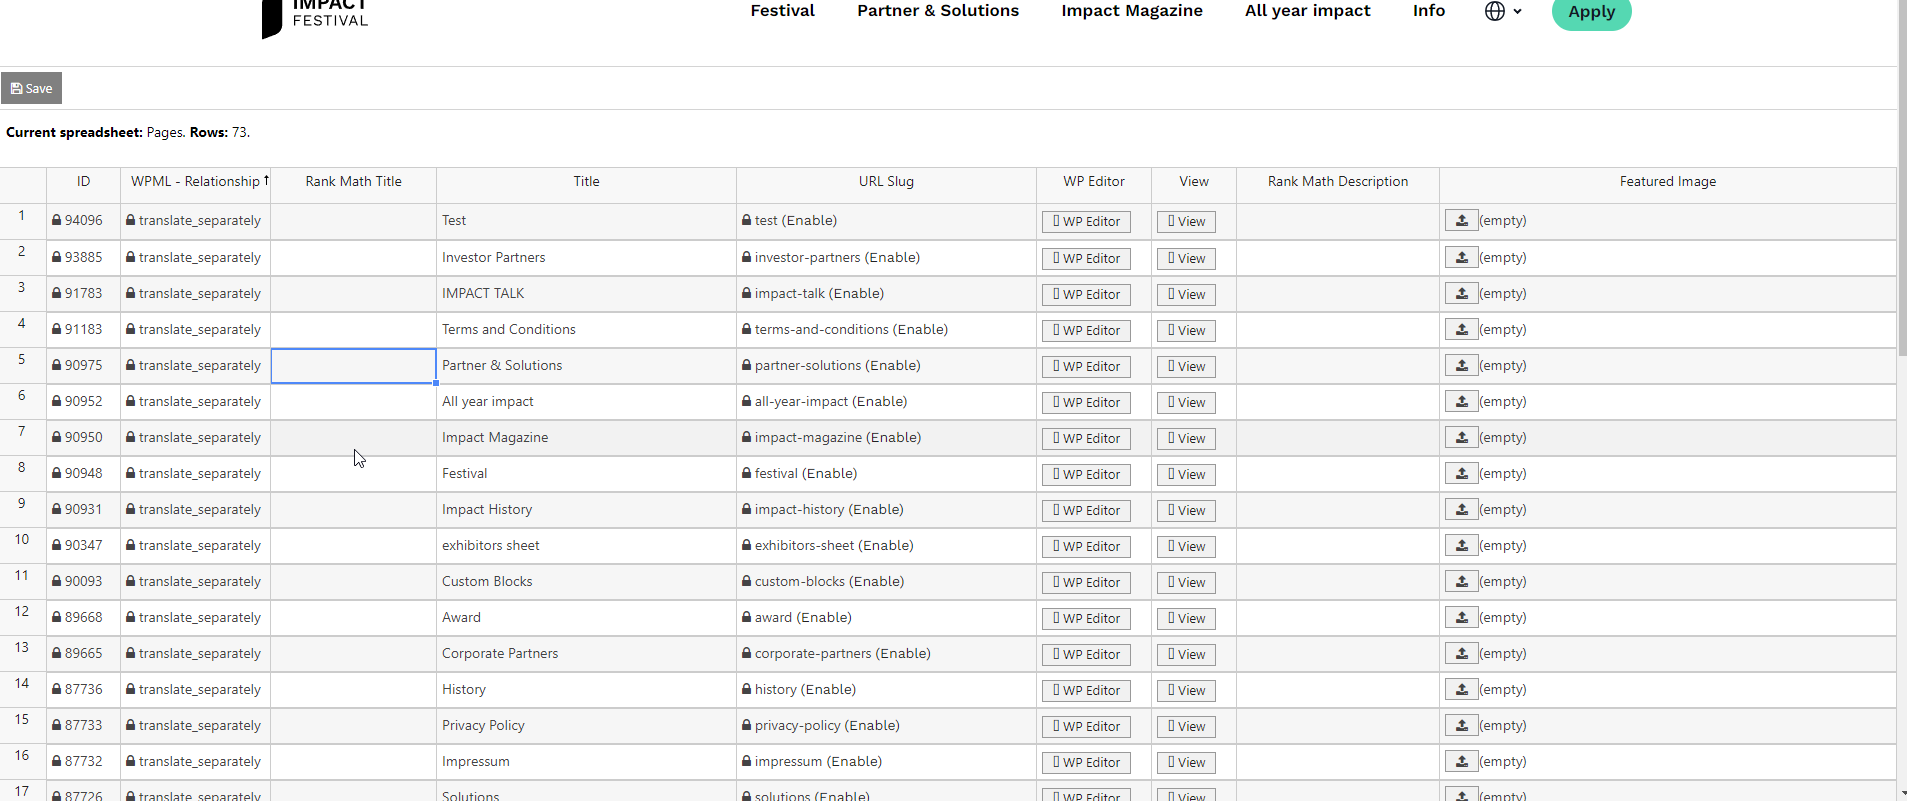Open Partner & Solutions menu item
The image size is (1907, 801).
point(938,10)
